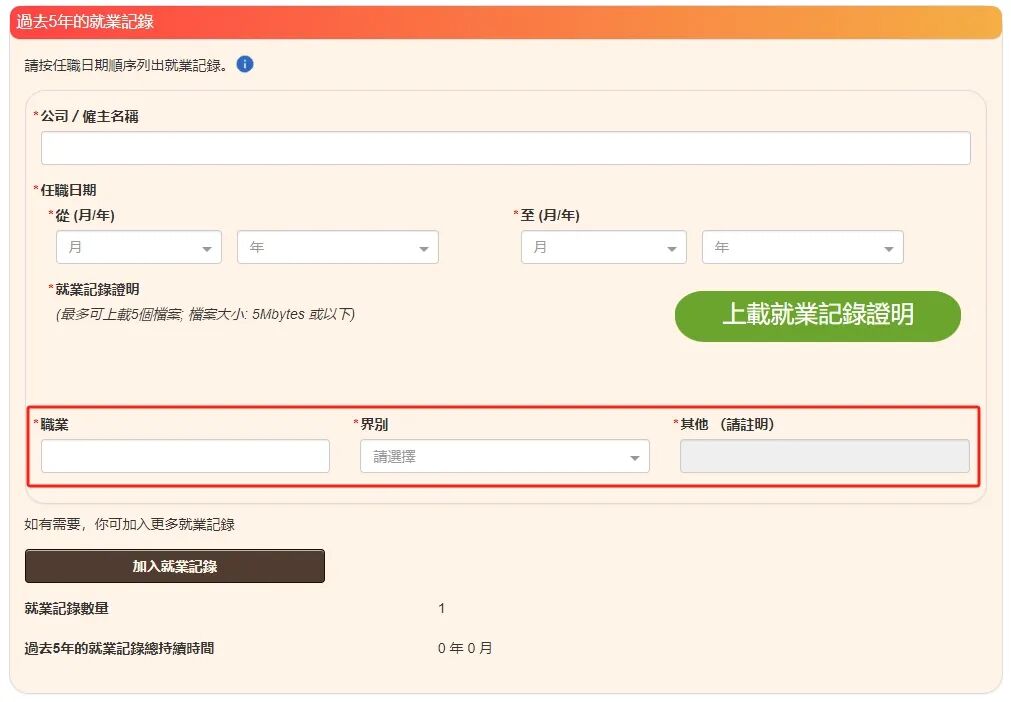Click the dropdown arrow on the end year selector

click(888, 247)
